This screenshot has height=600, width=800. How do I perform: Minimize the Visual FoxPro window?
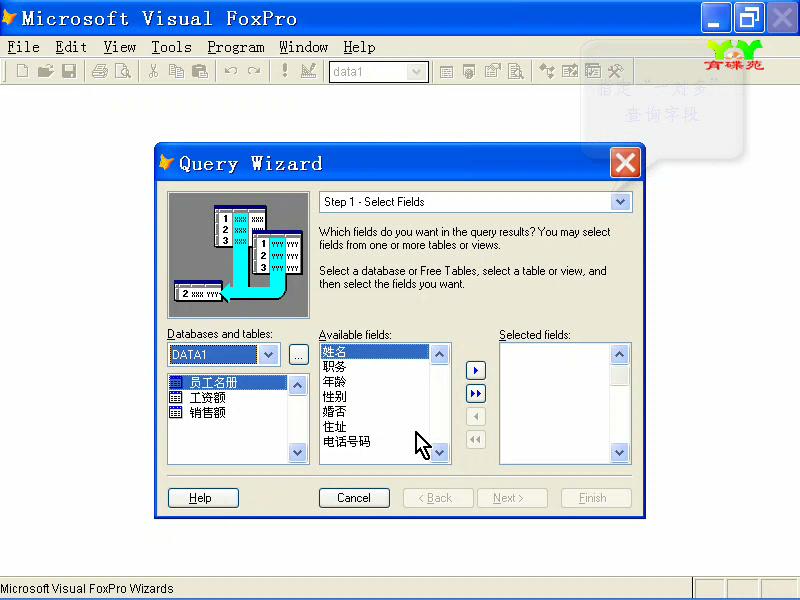point(716,18)
